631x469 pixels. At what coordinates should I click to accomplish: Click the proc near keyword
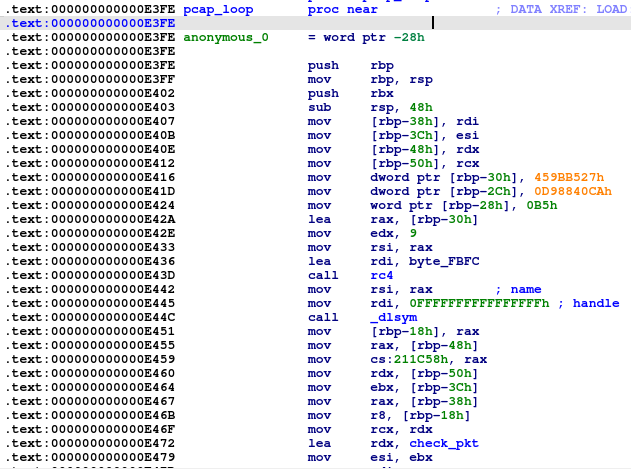pos(342,10)
